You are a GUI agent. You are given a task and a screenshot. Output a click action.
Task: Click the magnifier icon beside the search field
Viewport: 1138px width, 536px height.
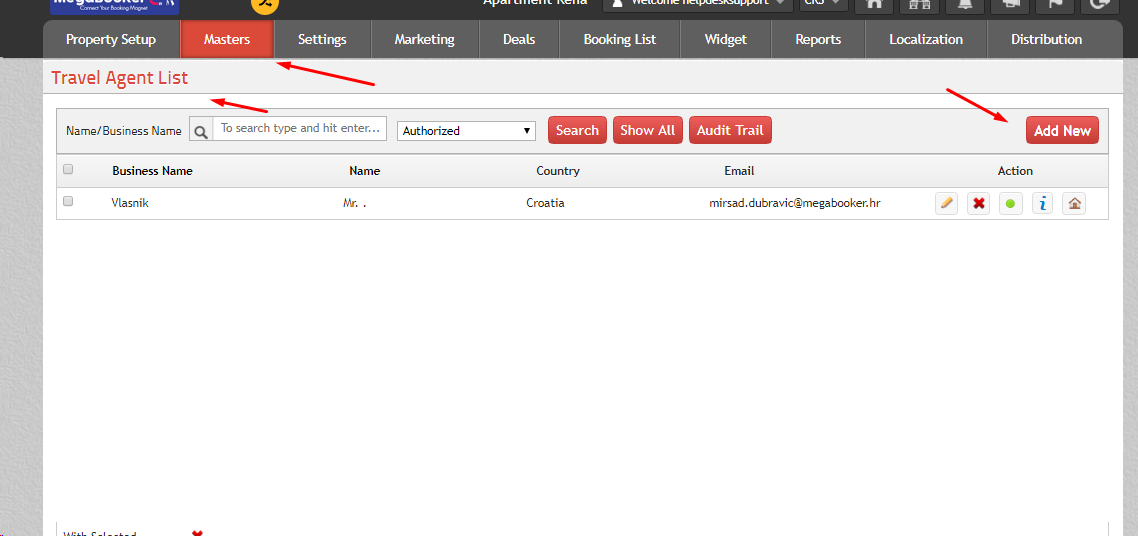tap(201, 129)
